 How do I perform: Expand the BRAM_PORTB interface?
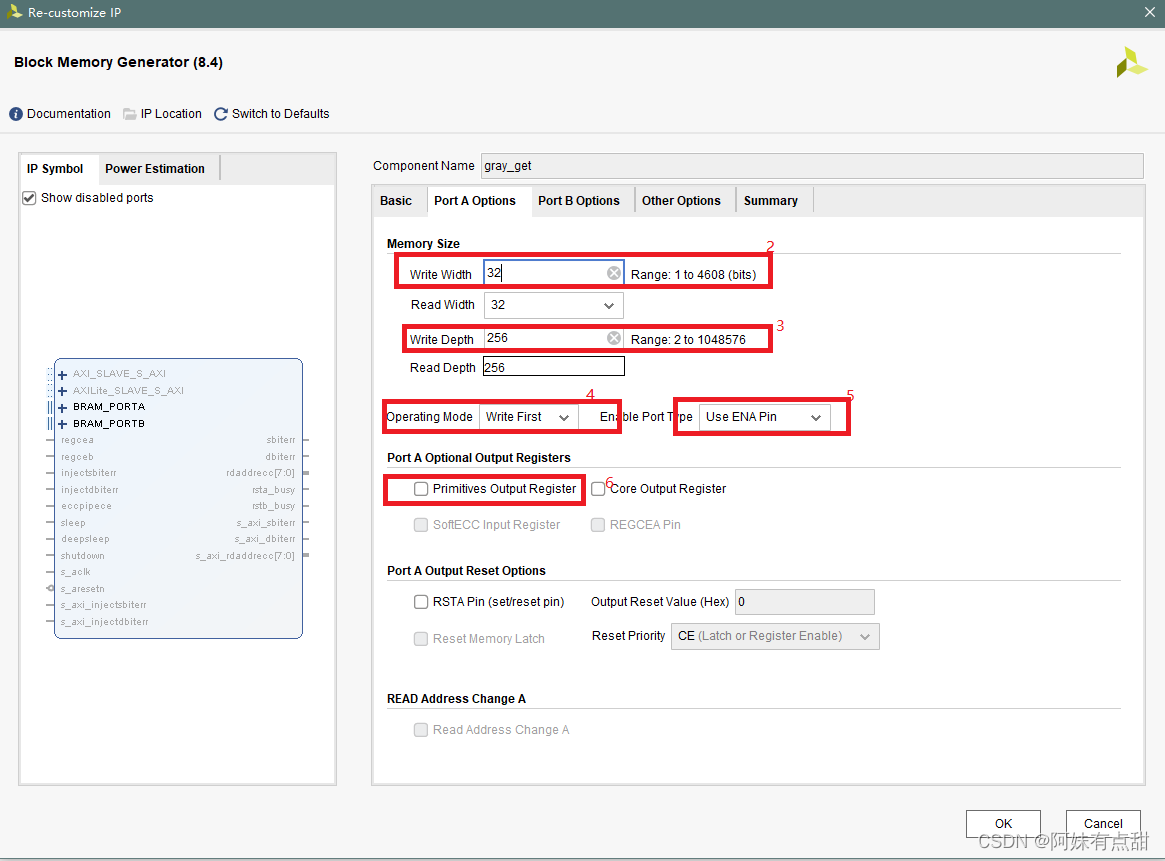62,424
